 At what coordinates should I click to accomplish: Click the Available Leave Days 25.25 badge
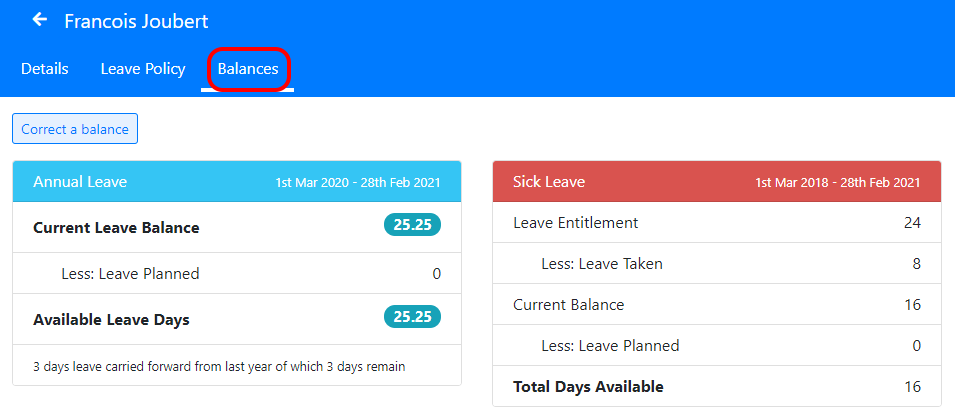[x=412, y=317]
